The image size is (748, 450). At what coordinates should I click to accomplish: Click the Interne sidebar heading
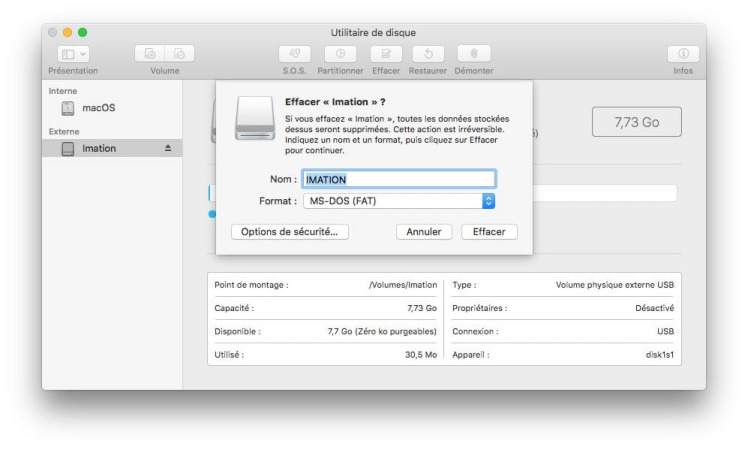(x=62, y=91)
